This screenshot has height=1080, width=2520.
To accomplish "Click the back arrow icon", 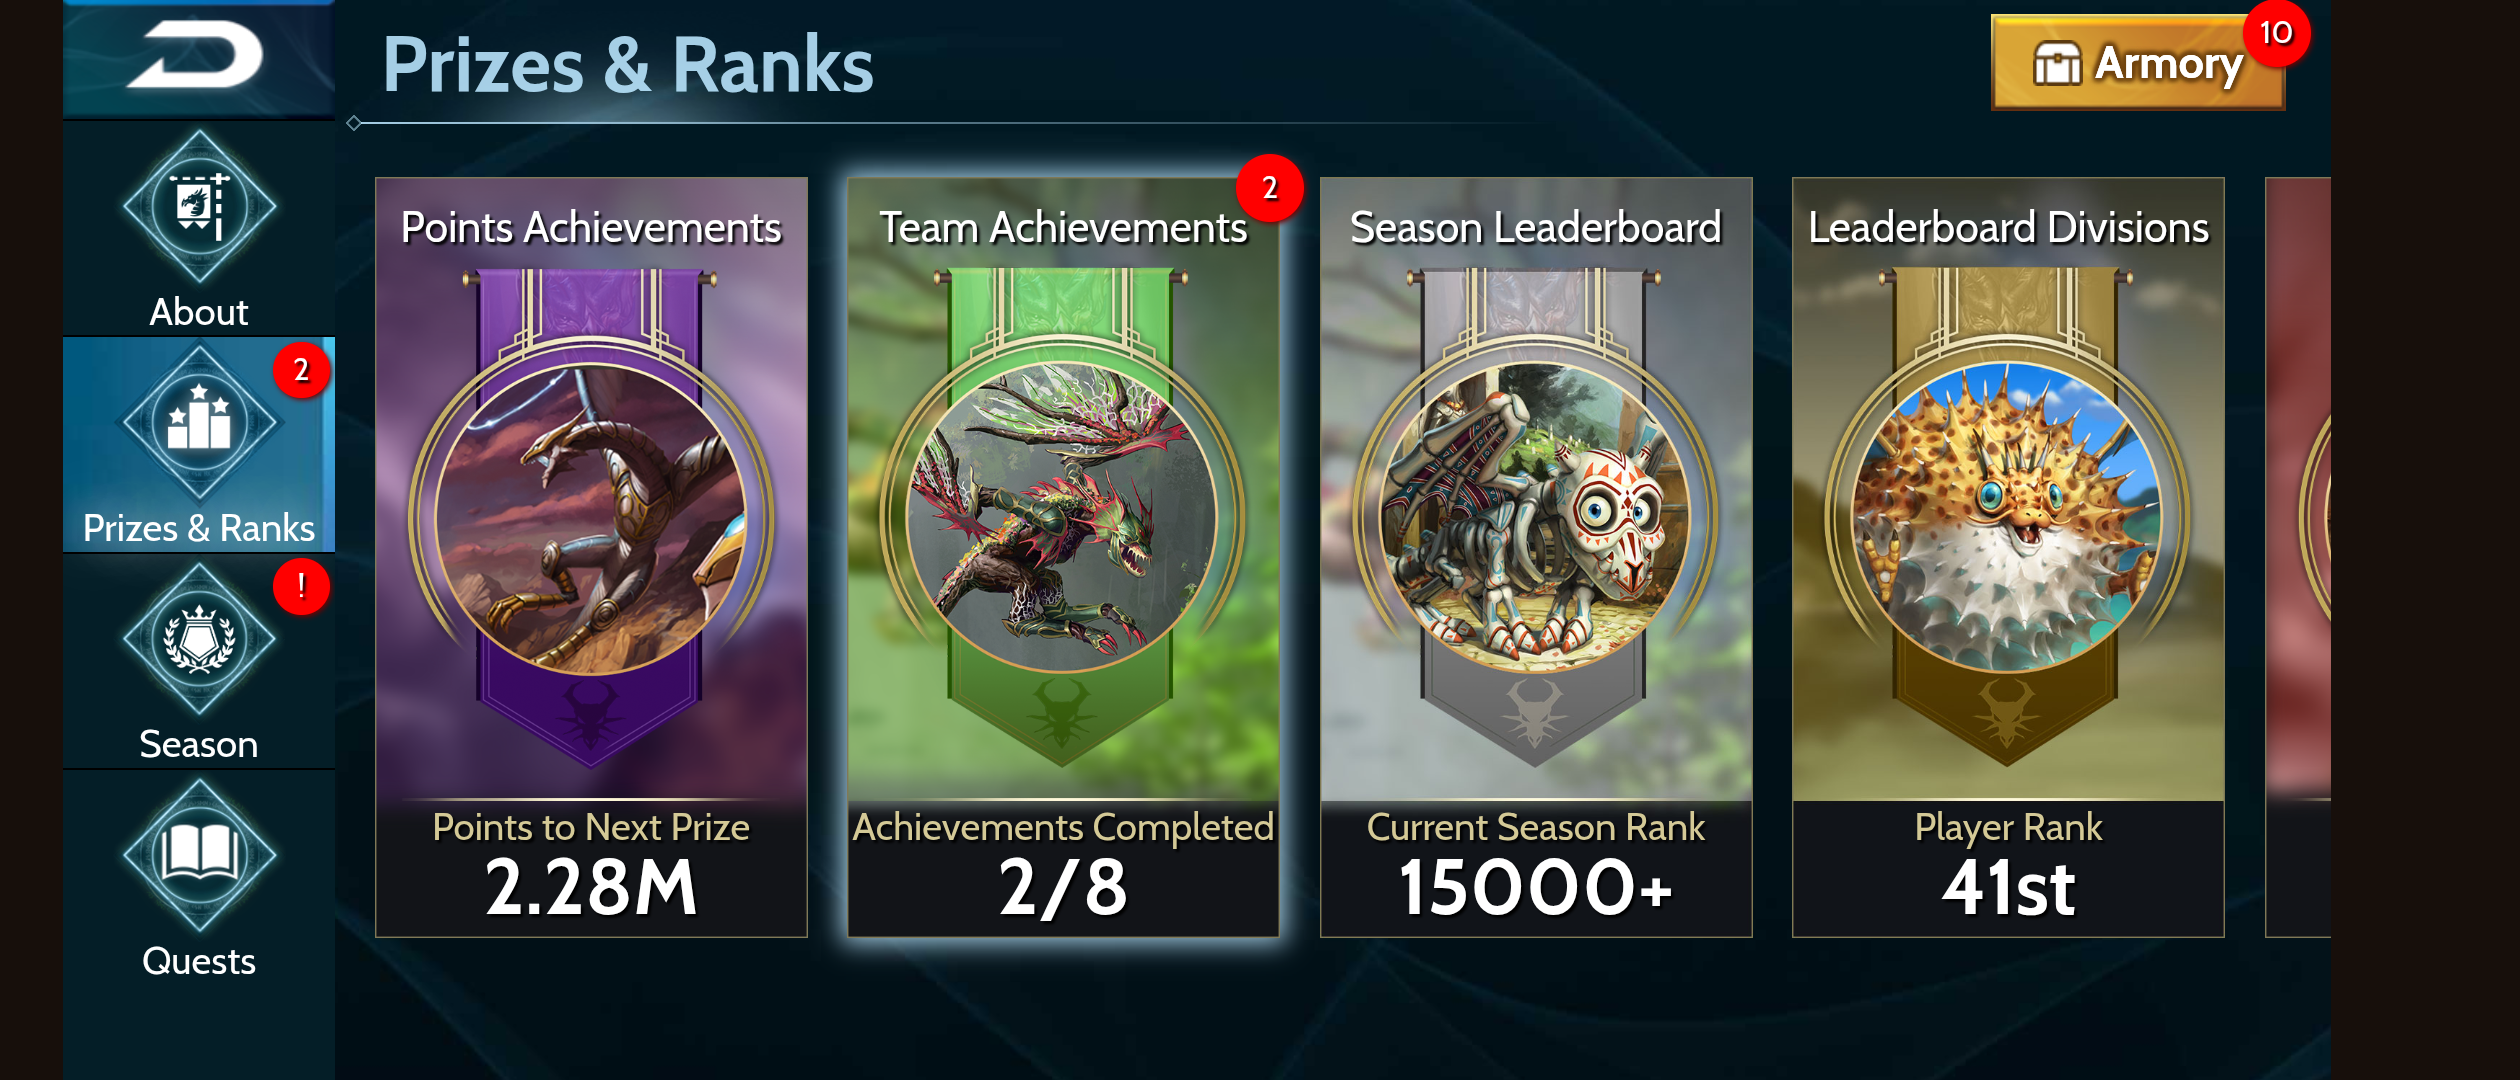I will [197, 55].
